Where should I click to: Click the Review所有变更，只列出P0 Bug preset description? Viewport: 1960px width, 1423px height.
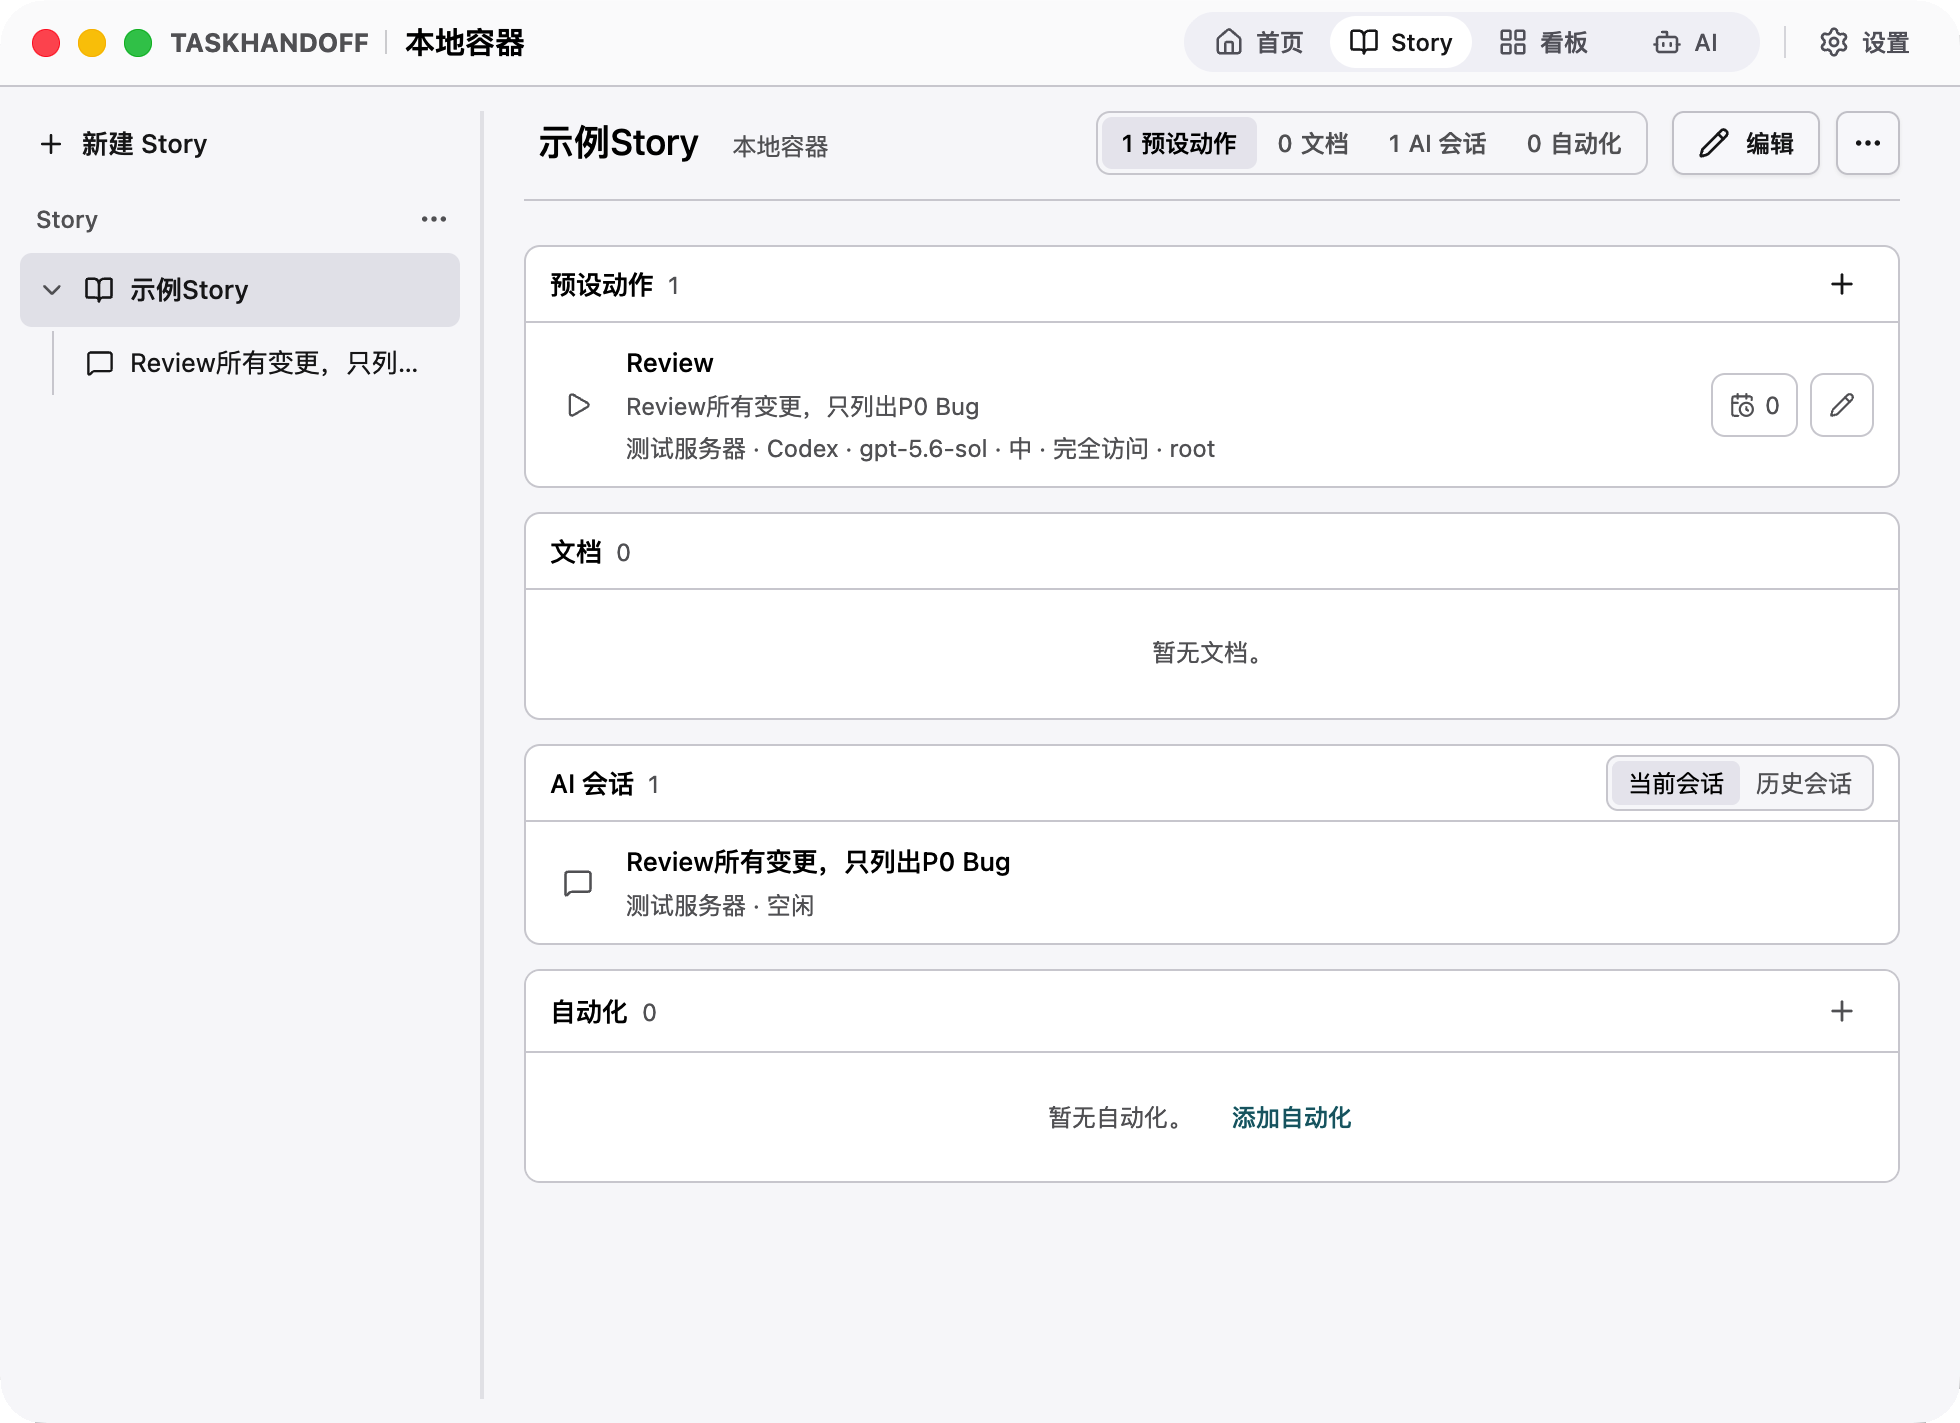(803, 407)
